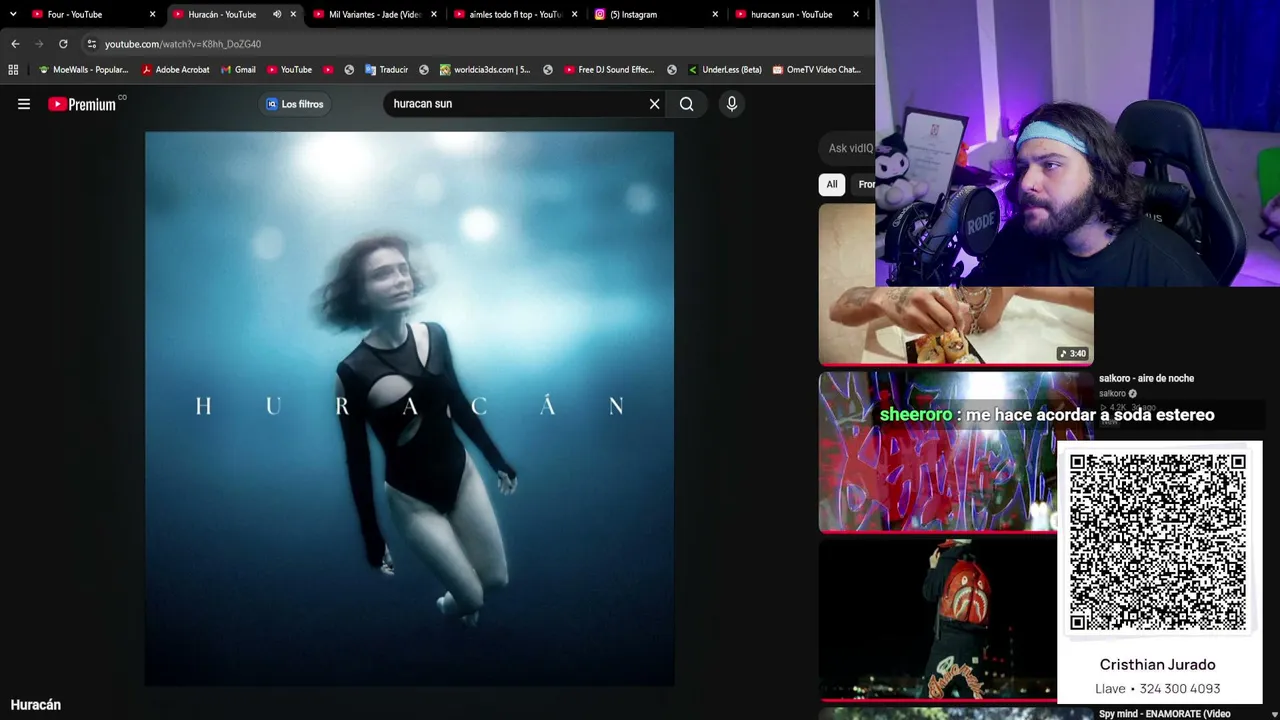Close the 'huracan sun - YouTube' tab

point(856,14)
